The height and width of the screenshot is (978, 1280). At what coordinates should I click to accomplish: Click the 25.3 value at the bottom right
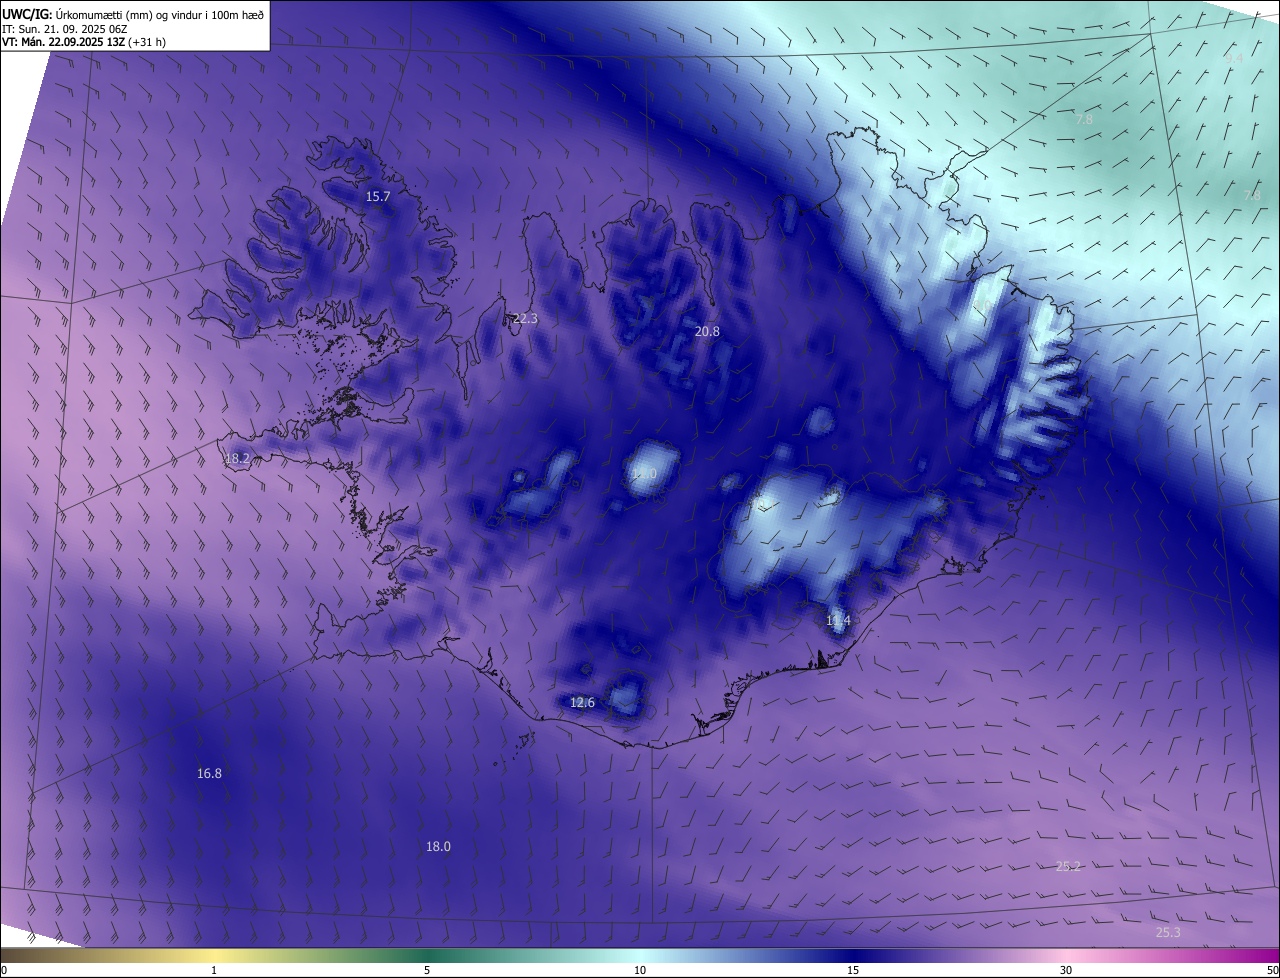tap(1168, 933)
